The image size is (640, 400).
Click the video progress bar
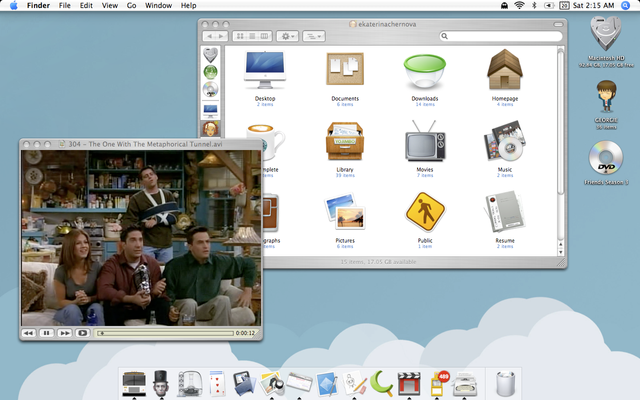coord(165,333)
